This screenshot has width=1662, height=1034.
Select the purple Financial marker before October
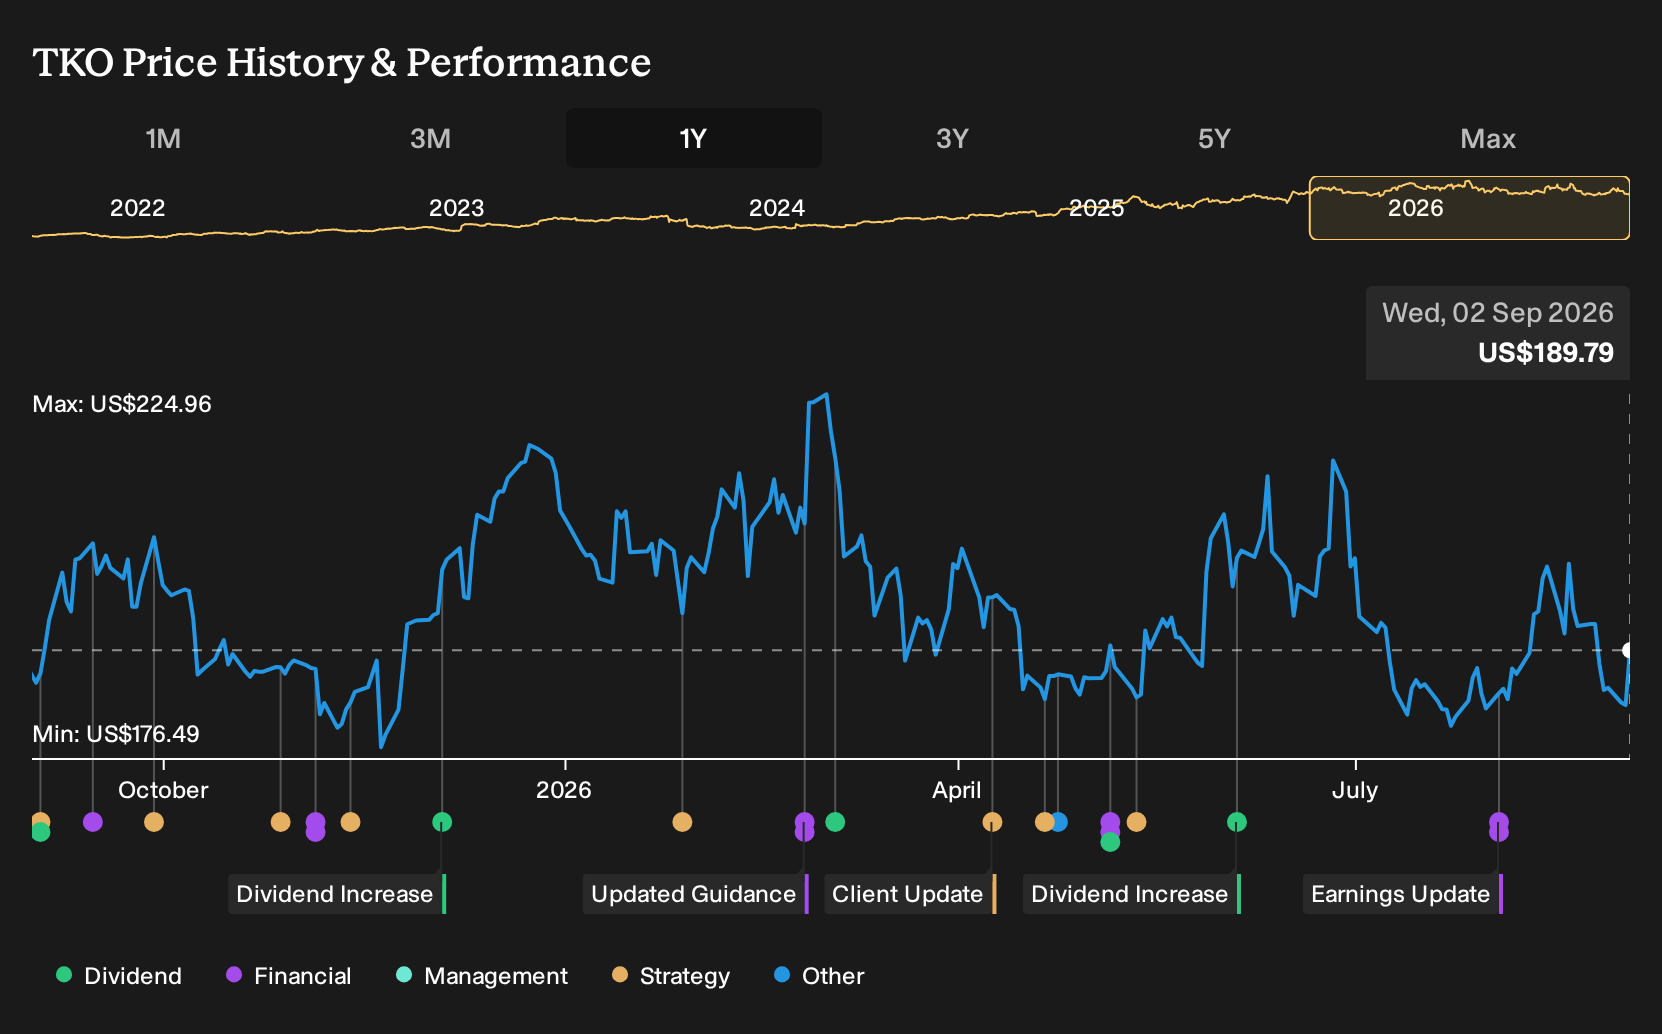[x=93, y=822]
